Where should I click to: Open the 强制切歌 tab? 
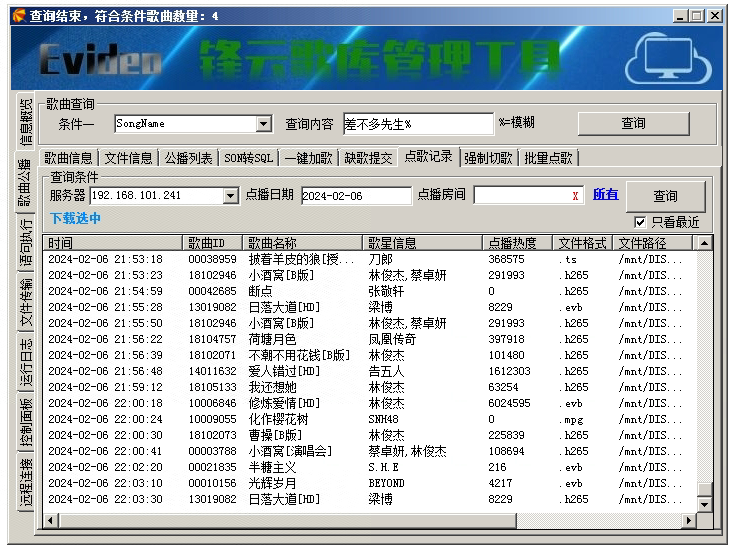pyautogui.click(x=488, y=158)
